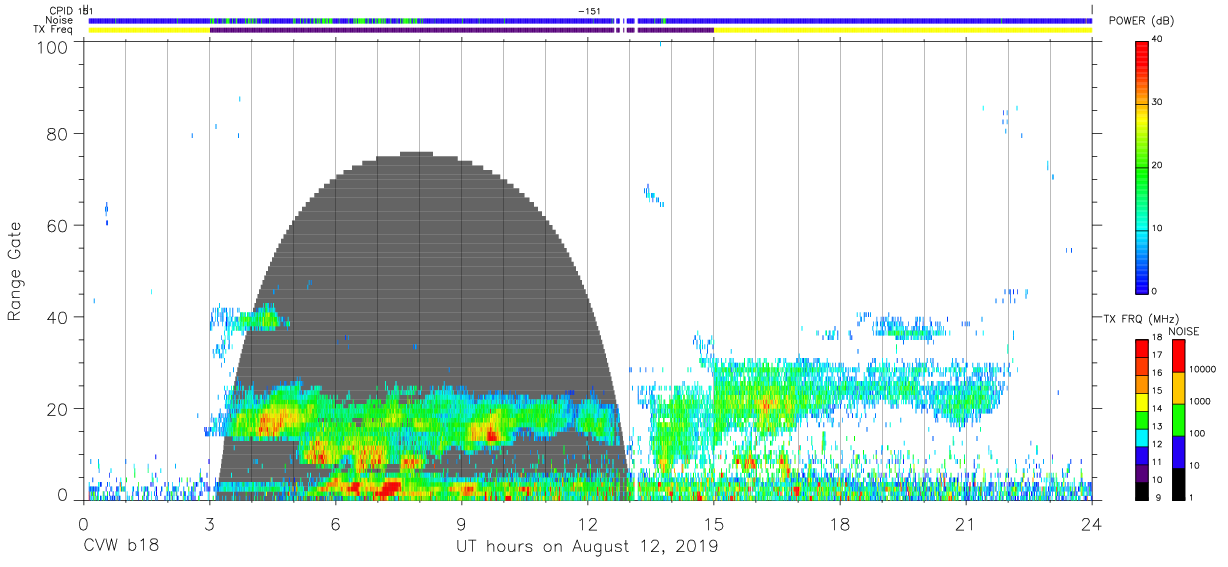Click the 20 label on POWER colorbar
The width and height of the screenshot is (1228, 567).
1159,166
